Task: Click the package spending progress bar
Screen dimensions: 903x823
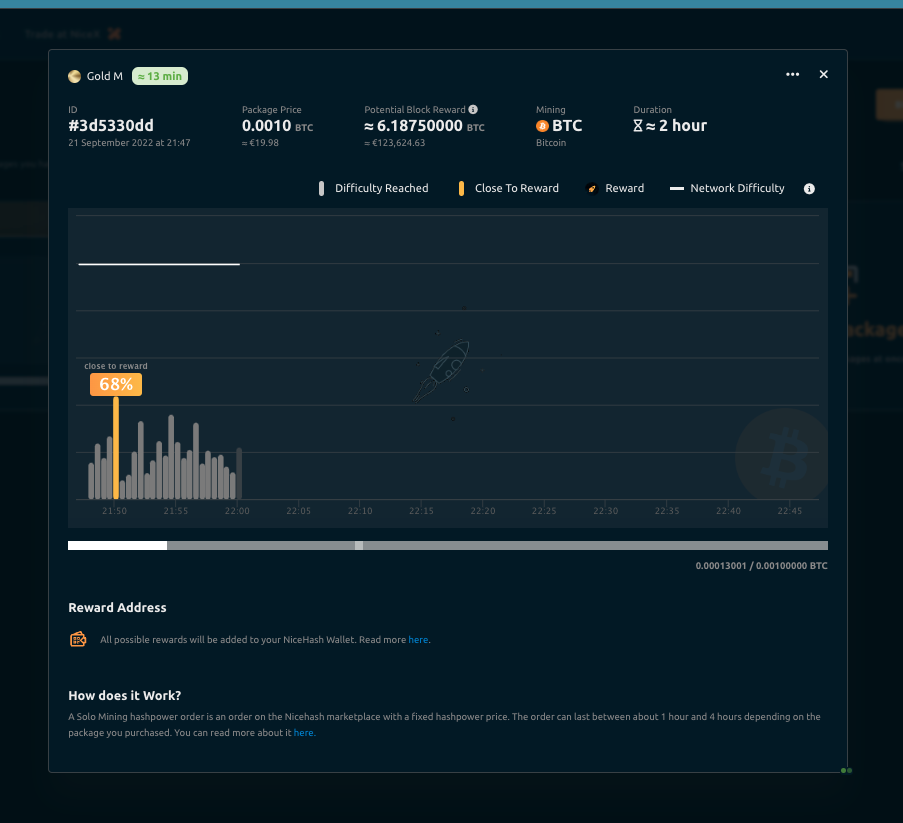Action: click(447, 545)
